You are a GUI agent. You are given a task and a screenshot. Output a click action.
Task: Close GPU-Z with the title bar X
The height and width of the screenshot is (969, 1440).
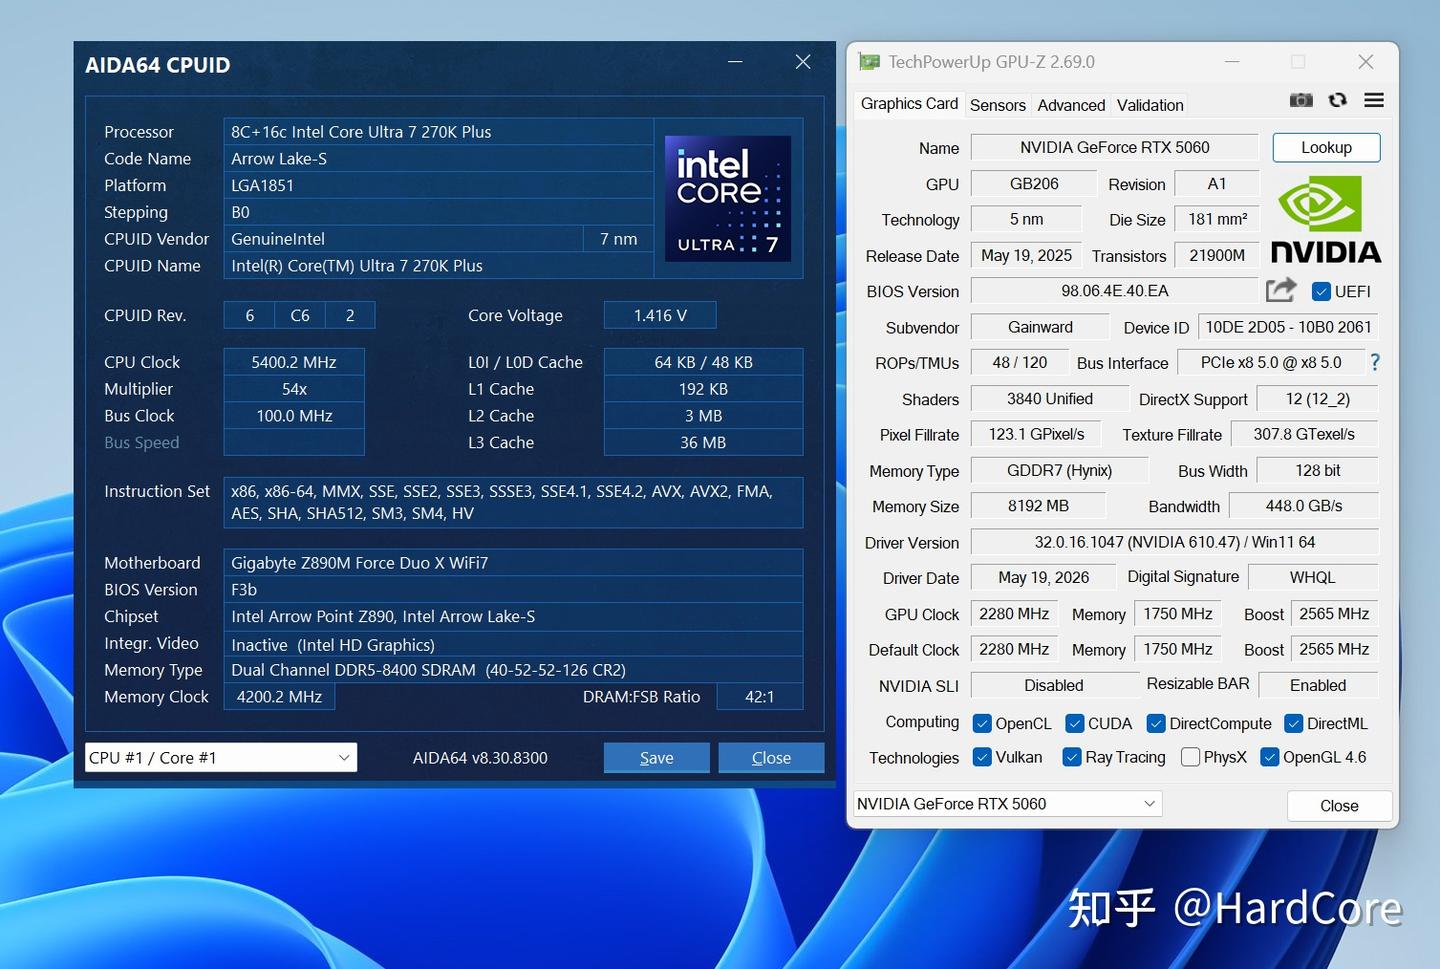[x=1366, y=62]
